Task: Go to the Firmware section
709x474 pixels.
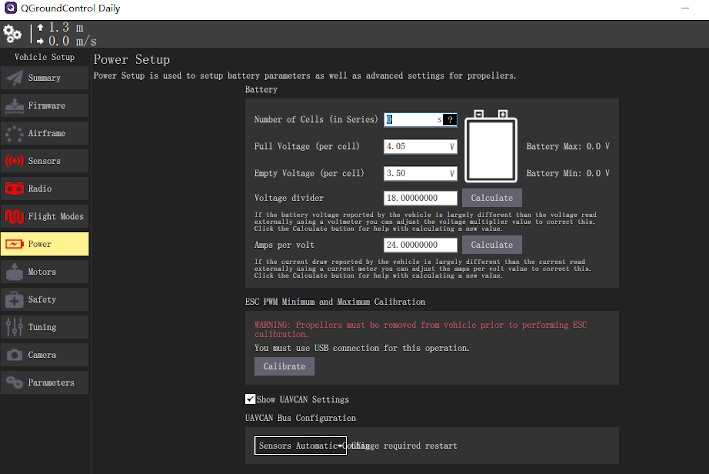Action: (45, 105)
